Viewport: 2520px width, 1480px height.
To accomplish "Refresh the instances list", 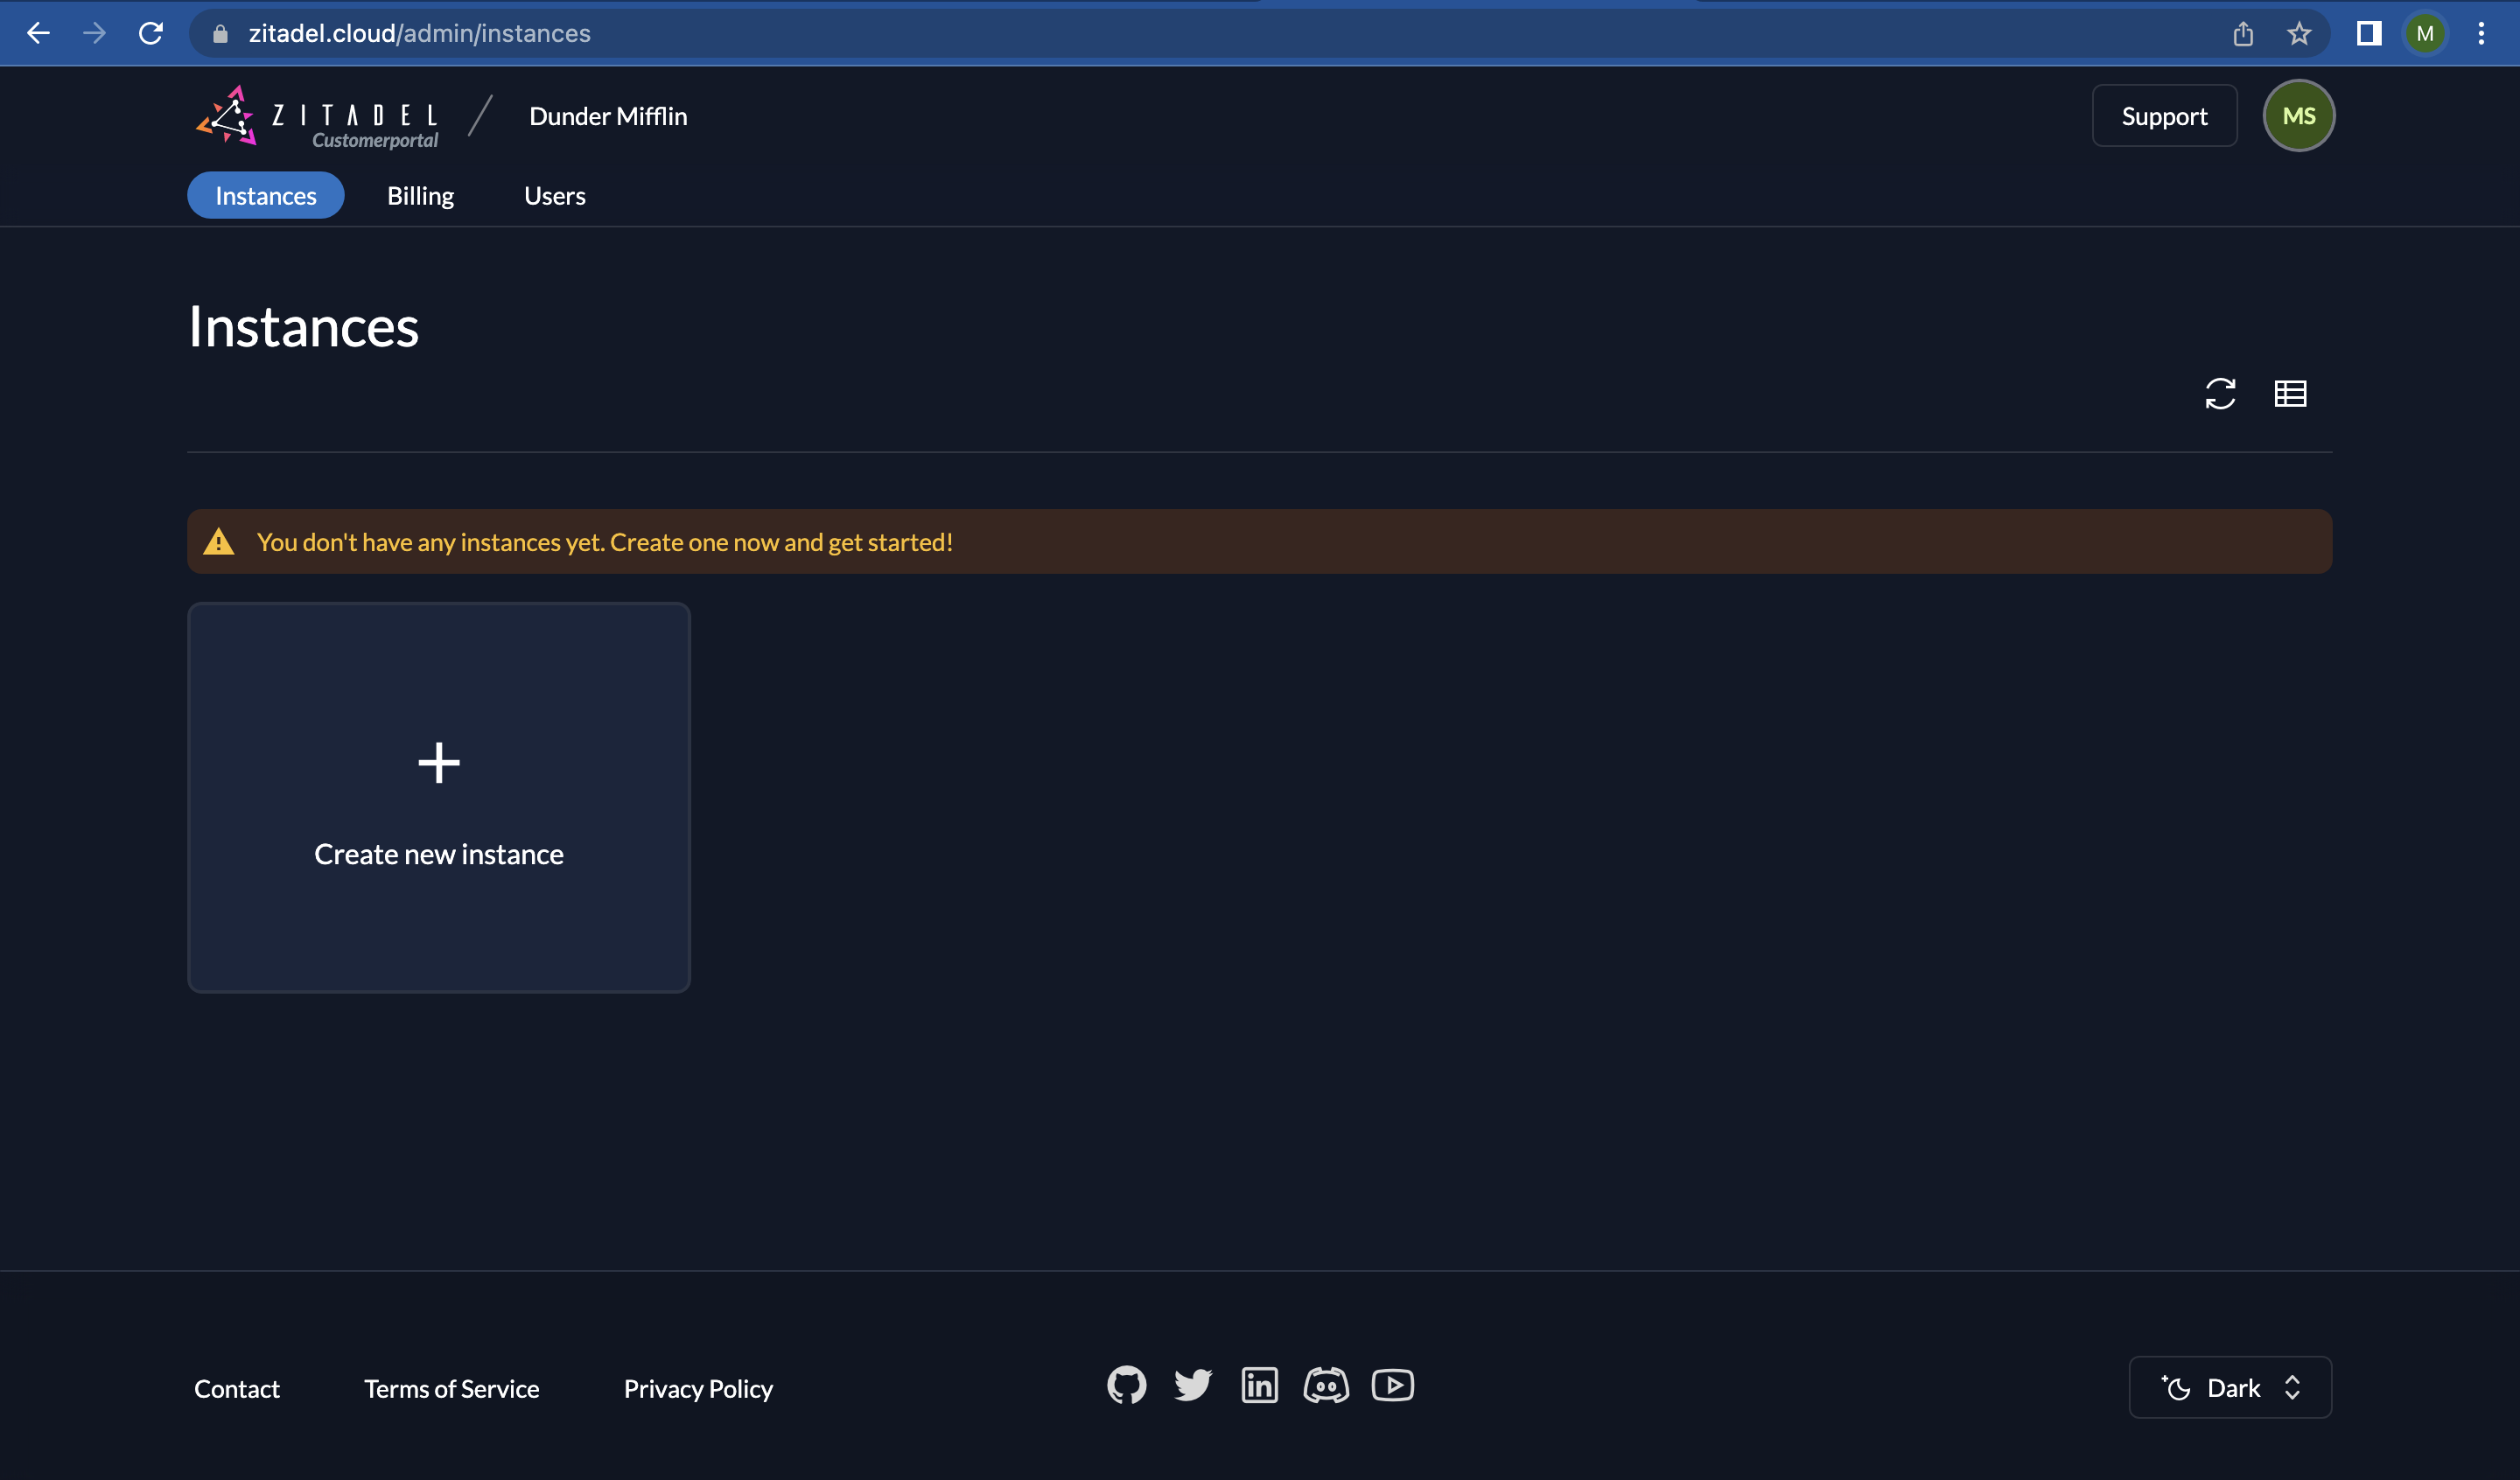I will click(x=2220, y=393).
